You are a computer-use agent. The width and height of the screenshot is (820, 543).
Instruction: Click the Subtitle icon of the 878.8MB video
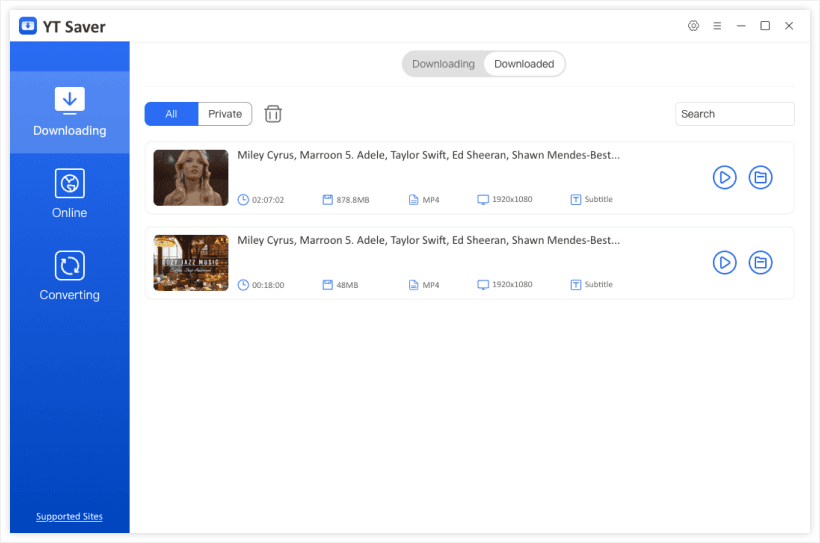[x=575, y=200]
